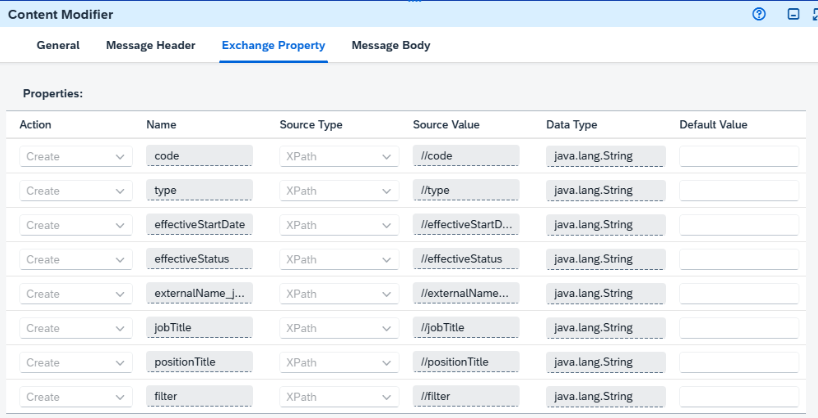Open Source Type dropdown for jobTitle row

click(x=339, y=328)
